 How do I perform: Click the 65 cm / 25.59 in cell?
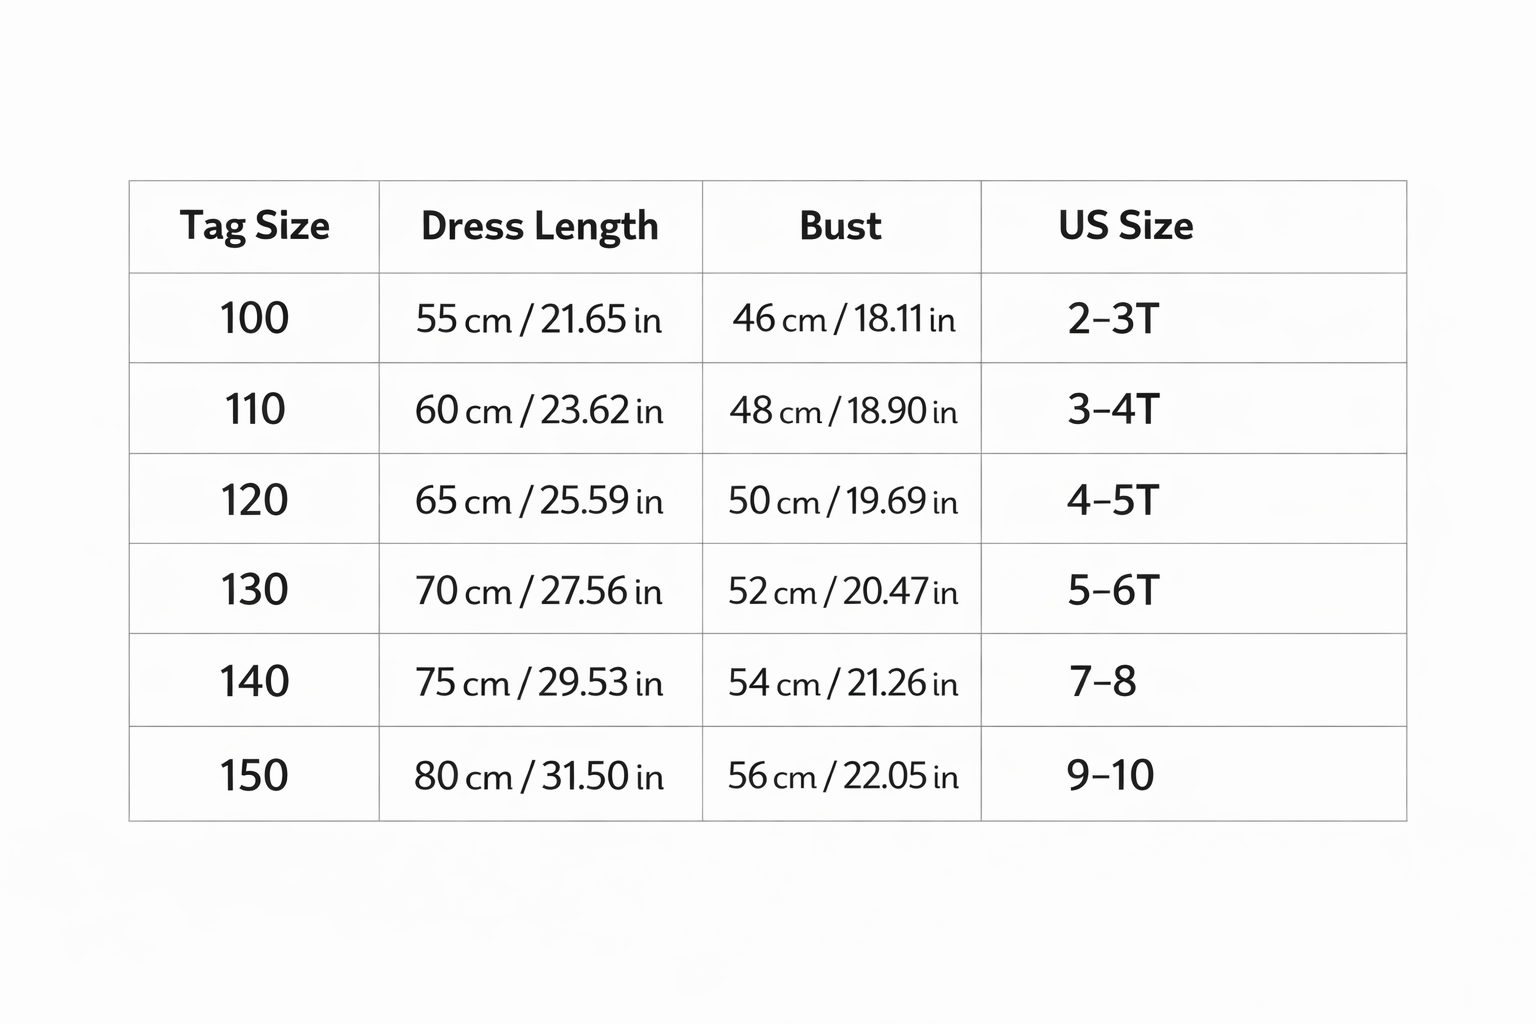coord(539,500)
